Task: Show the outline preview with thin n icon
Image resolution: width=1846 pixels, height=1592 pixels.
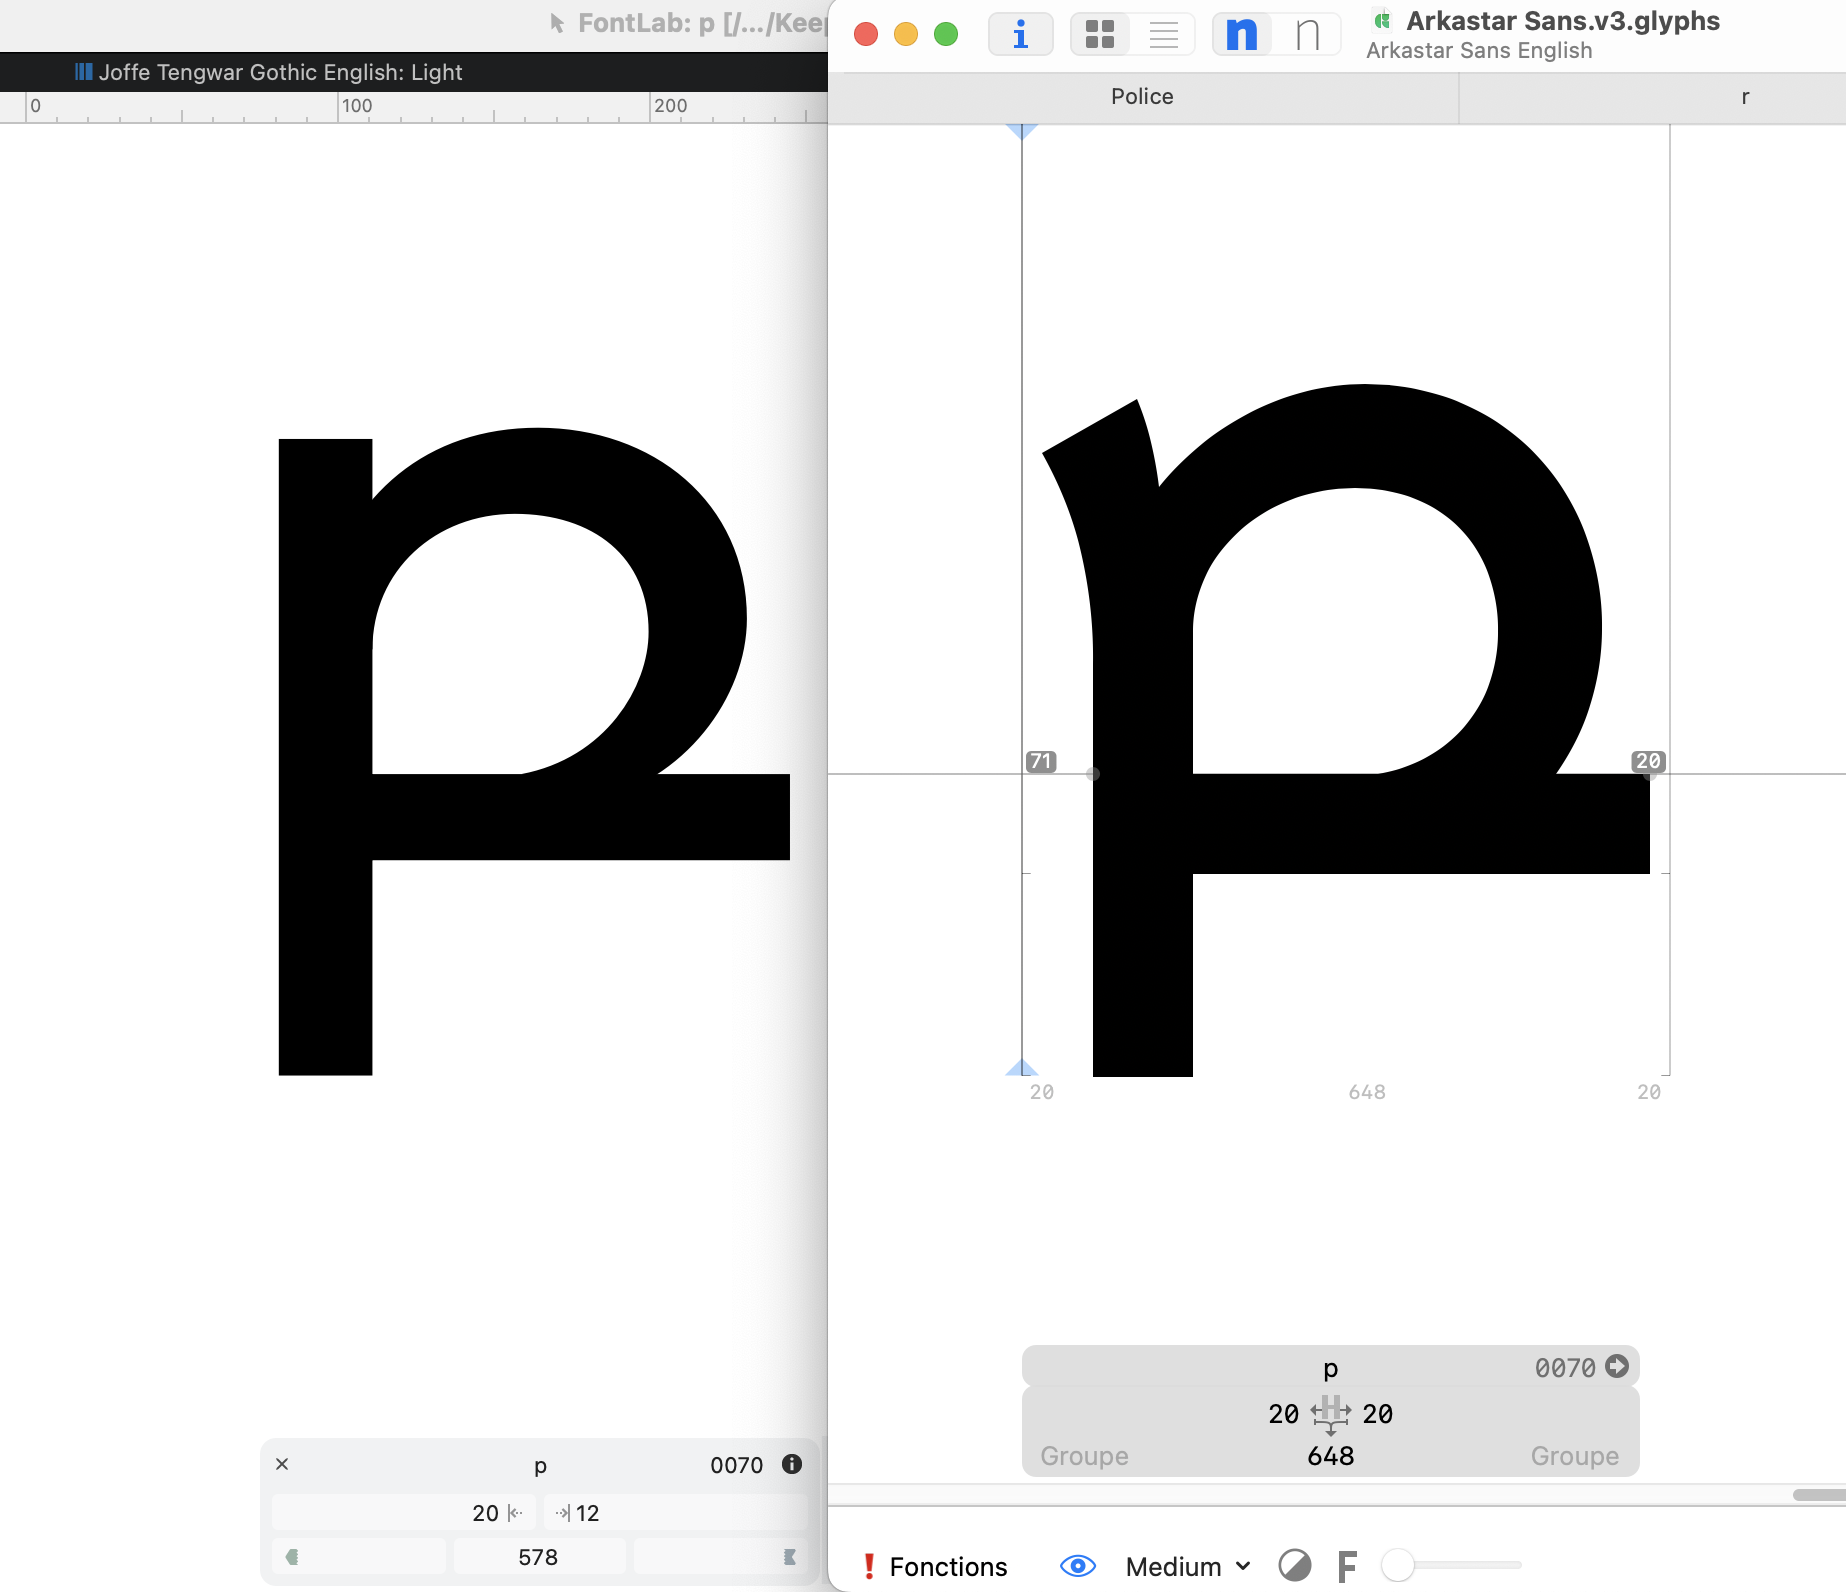Action: click(1307, 35)
